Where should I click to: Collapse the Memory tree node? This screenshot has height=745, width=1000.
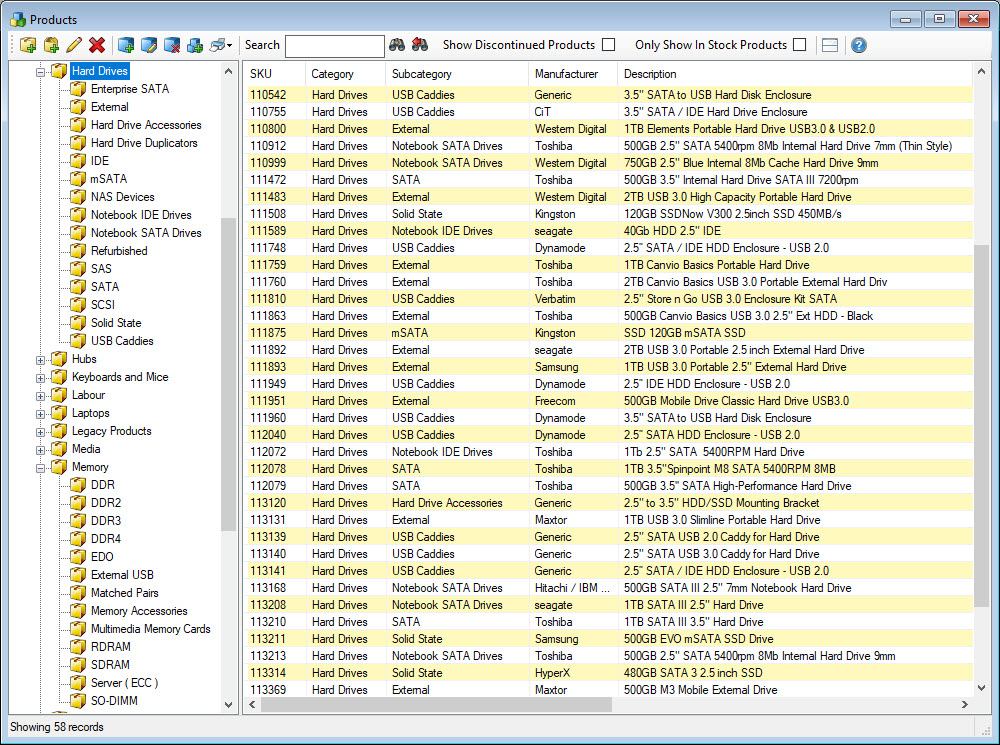pyautogui.click(x=41, y=468)
